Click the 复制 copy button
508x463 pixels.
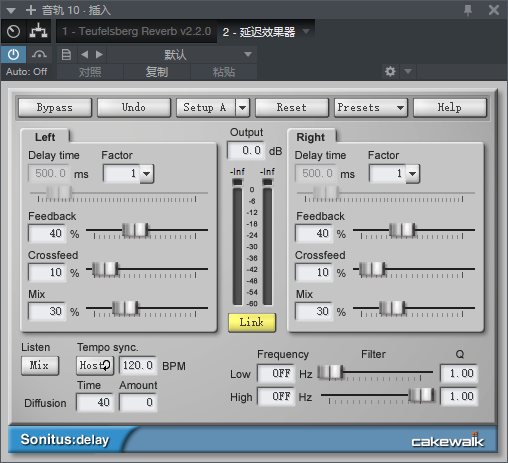point(157,72)
